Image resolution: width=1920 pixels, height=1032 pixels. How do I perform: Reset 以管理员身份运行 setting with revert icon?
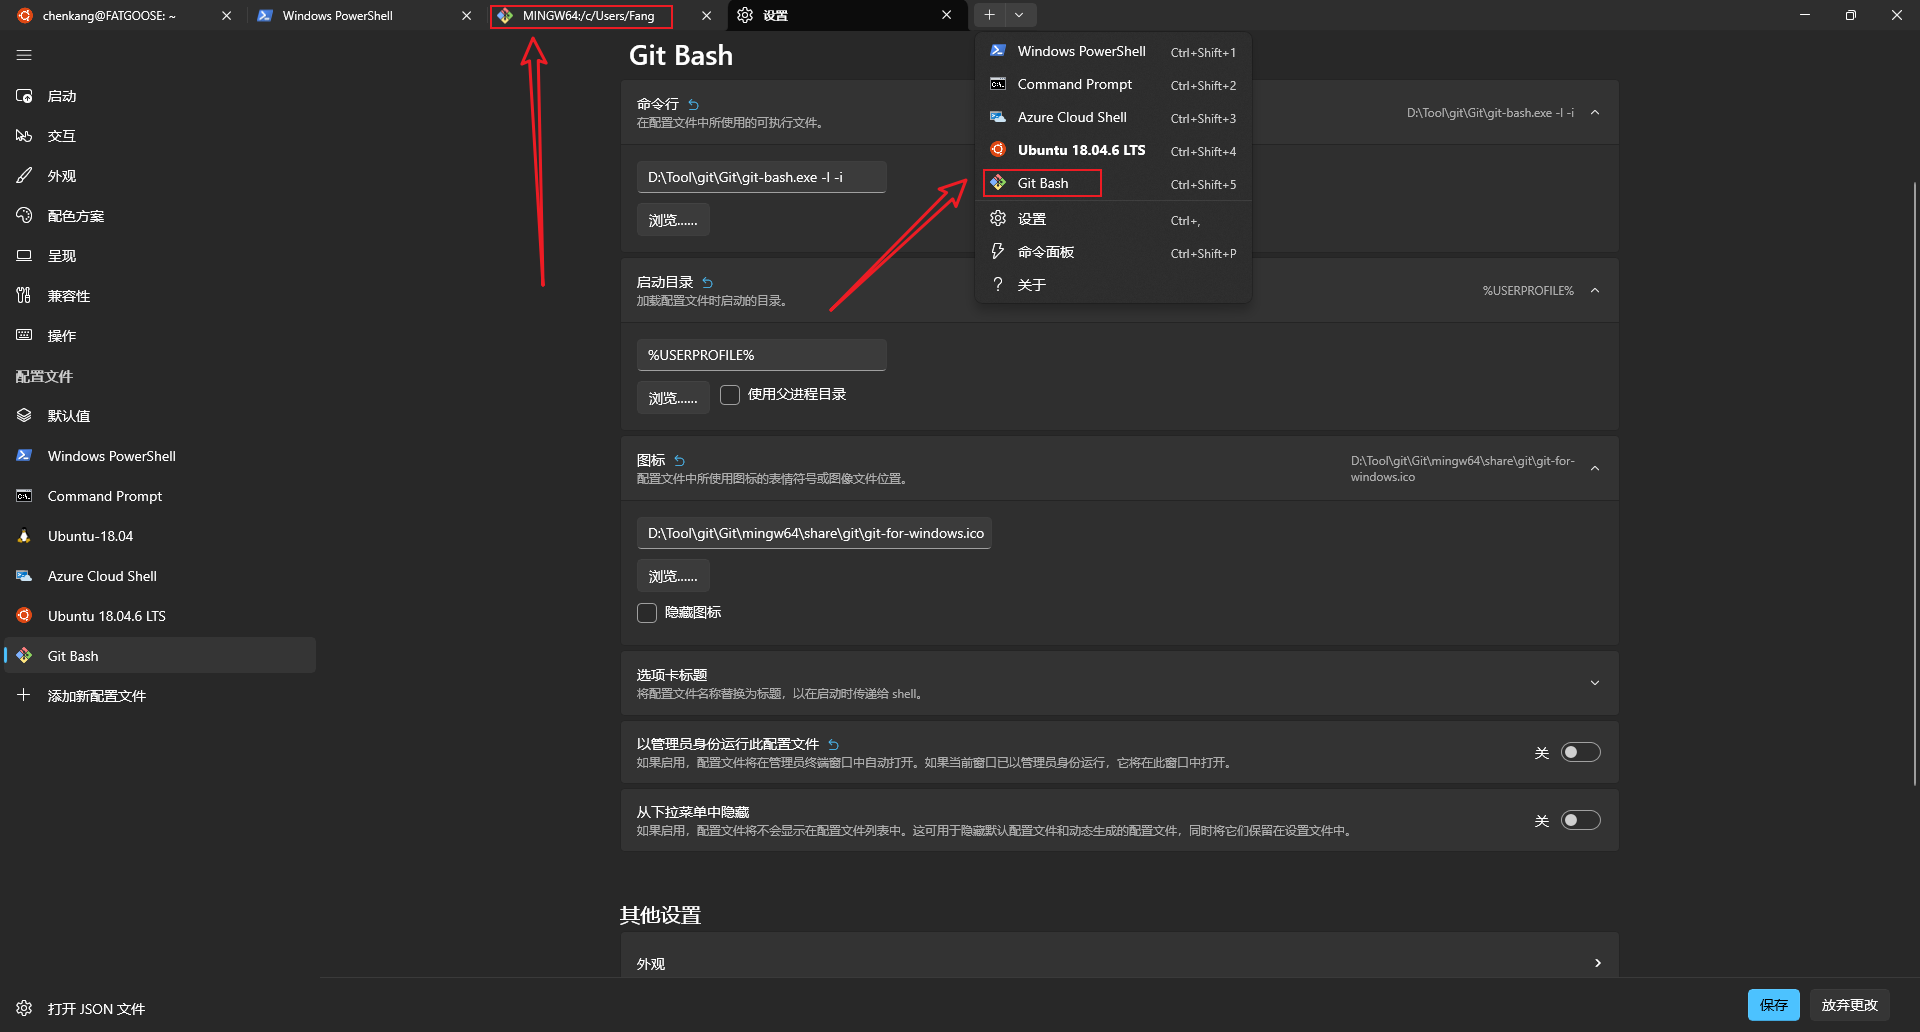(x=833, y=744)
